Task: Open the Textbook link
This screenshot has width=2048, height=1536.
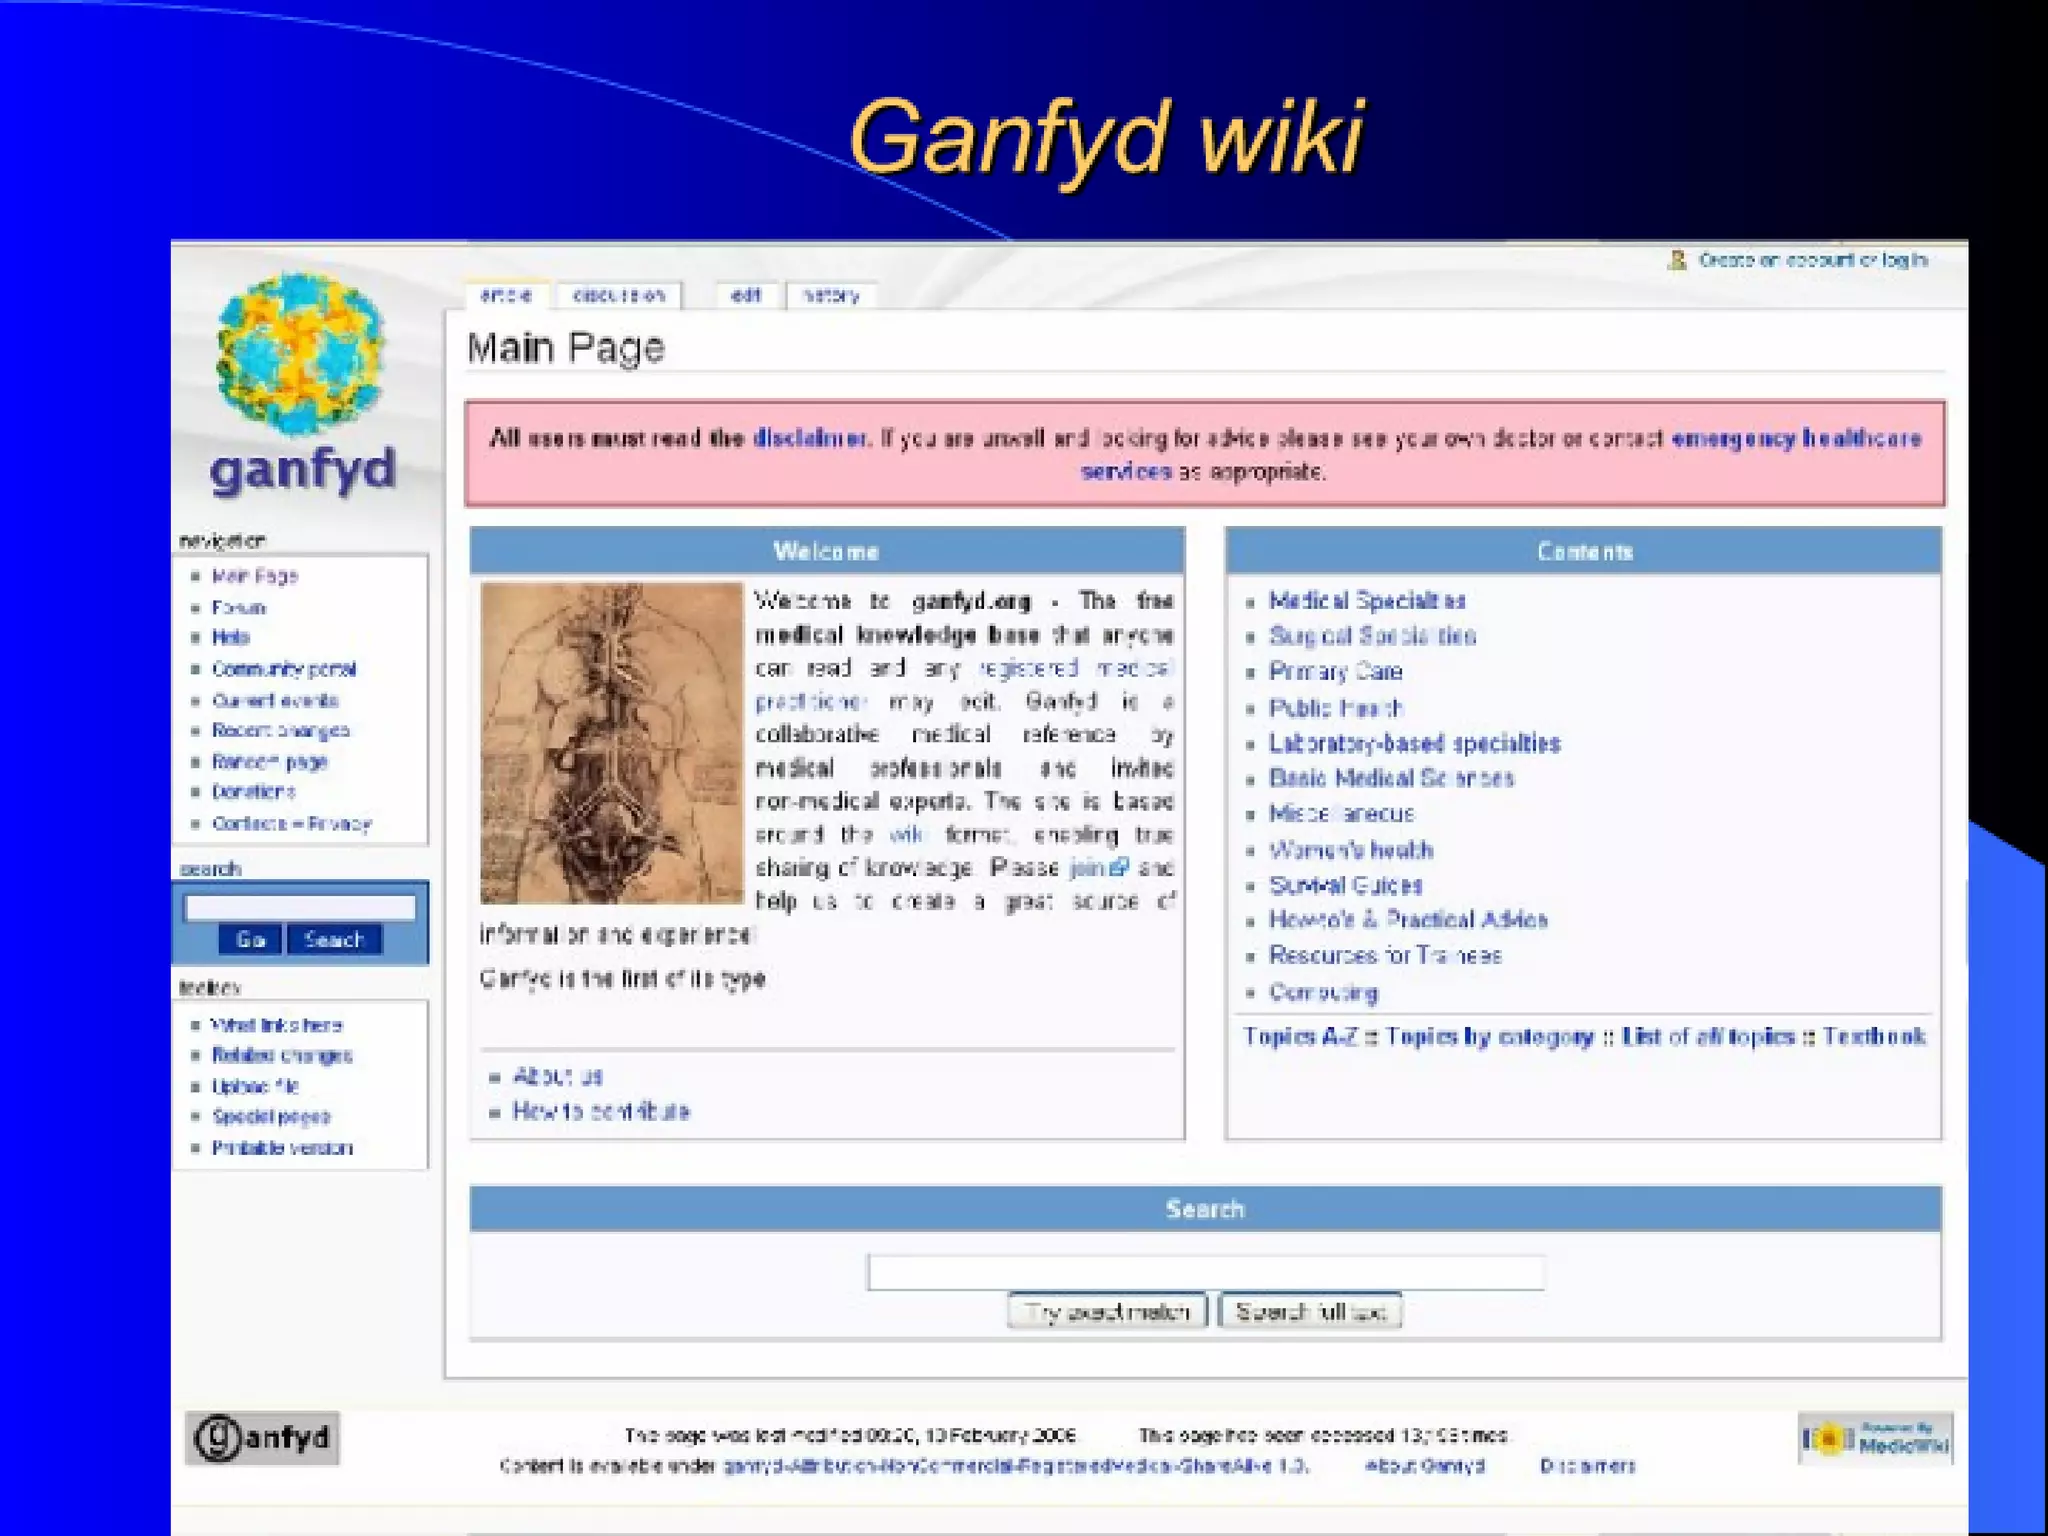Action: 1873,1036
